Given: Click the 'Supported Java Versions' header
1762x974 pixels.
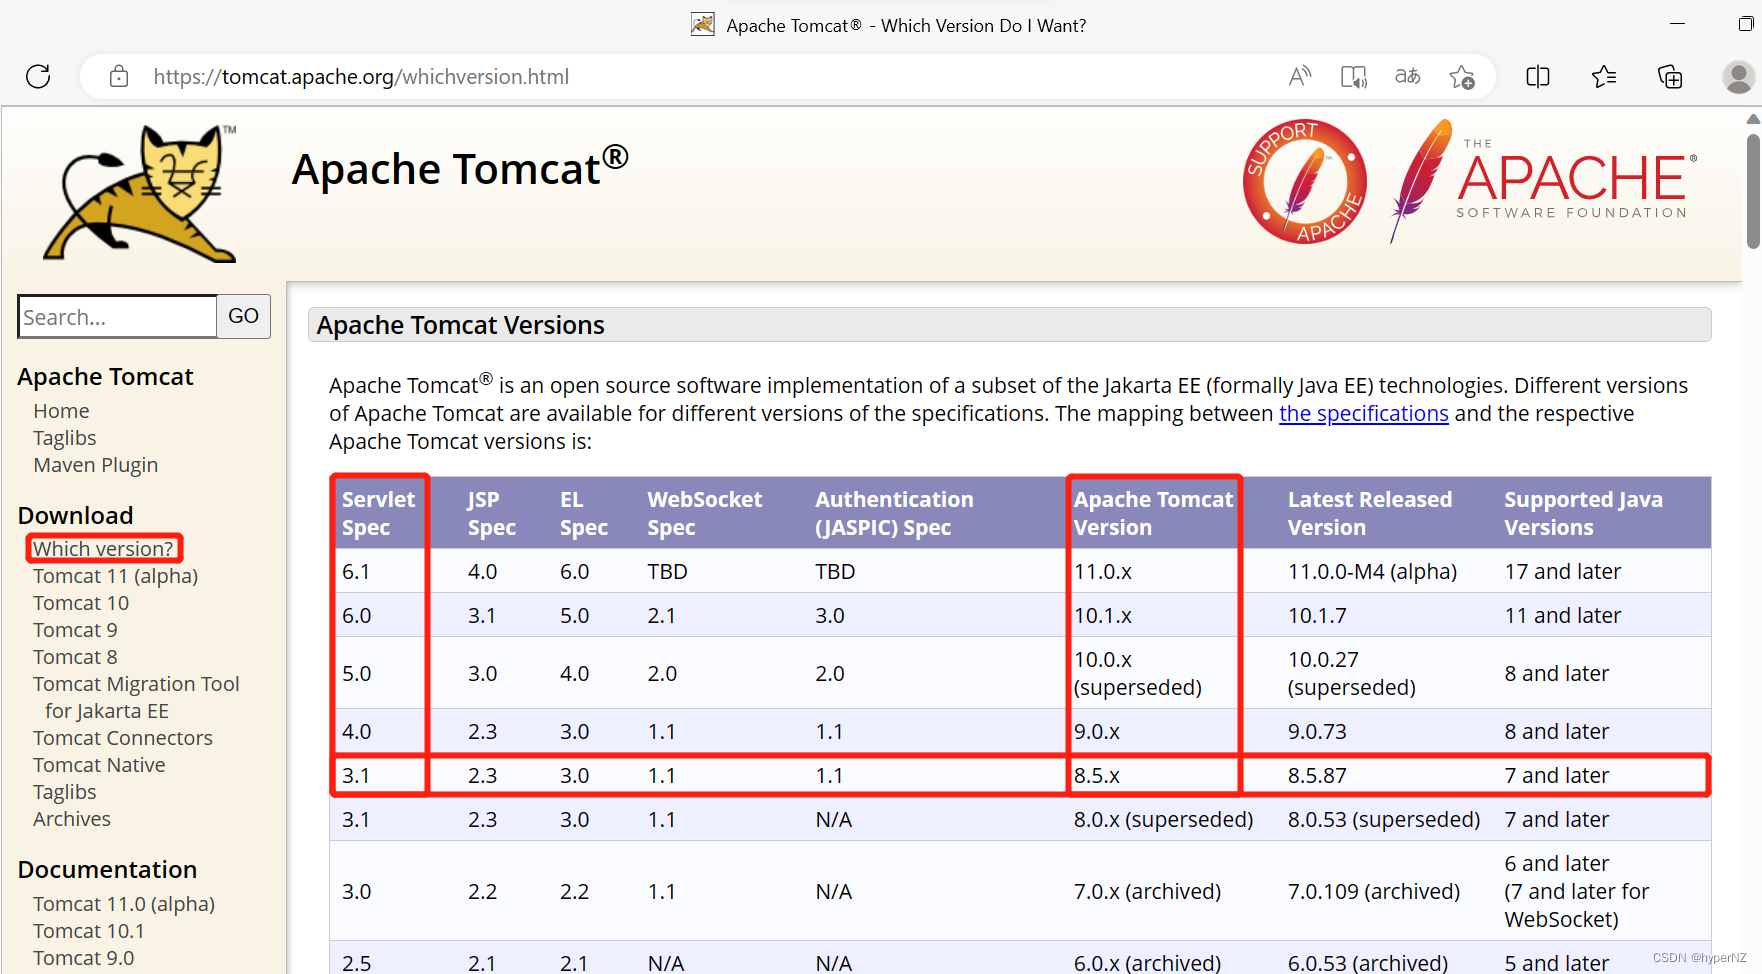Looking at the screenshot, I should (1583, 513).
